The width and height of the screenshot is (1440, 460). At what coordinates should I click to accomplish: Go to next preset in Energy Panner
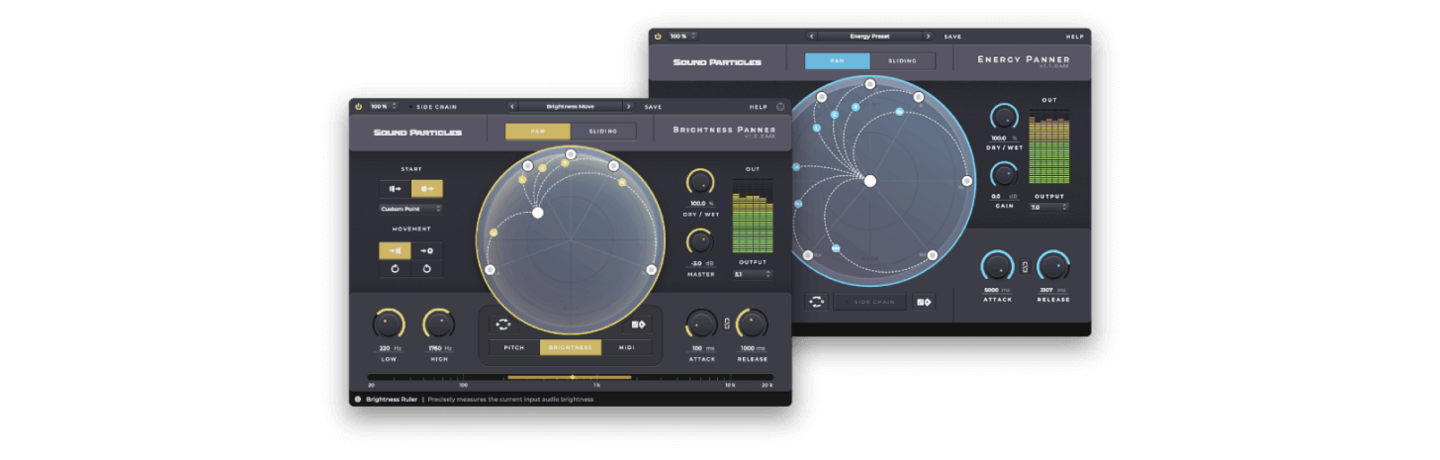tap(928, 36)
